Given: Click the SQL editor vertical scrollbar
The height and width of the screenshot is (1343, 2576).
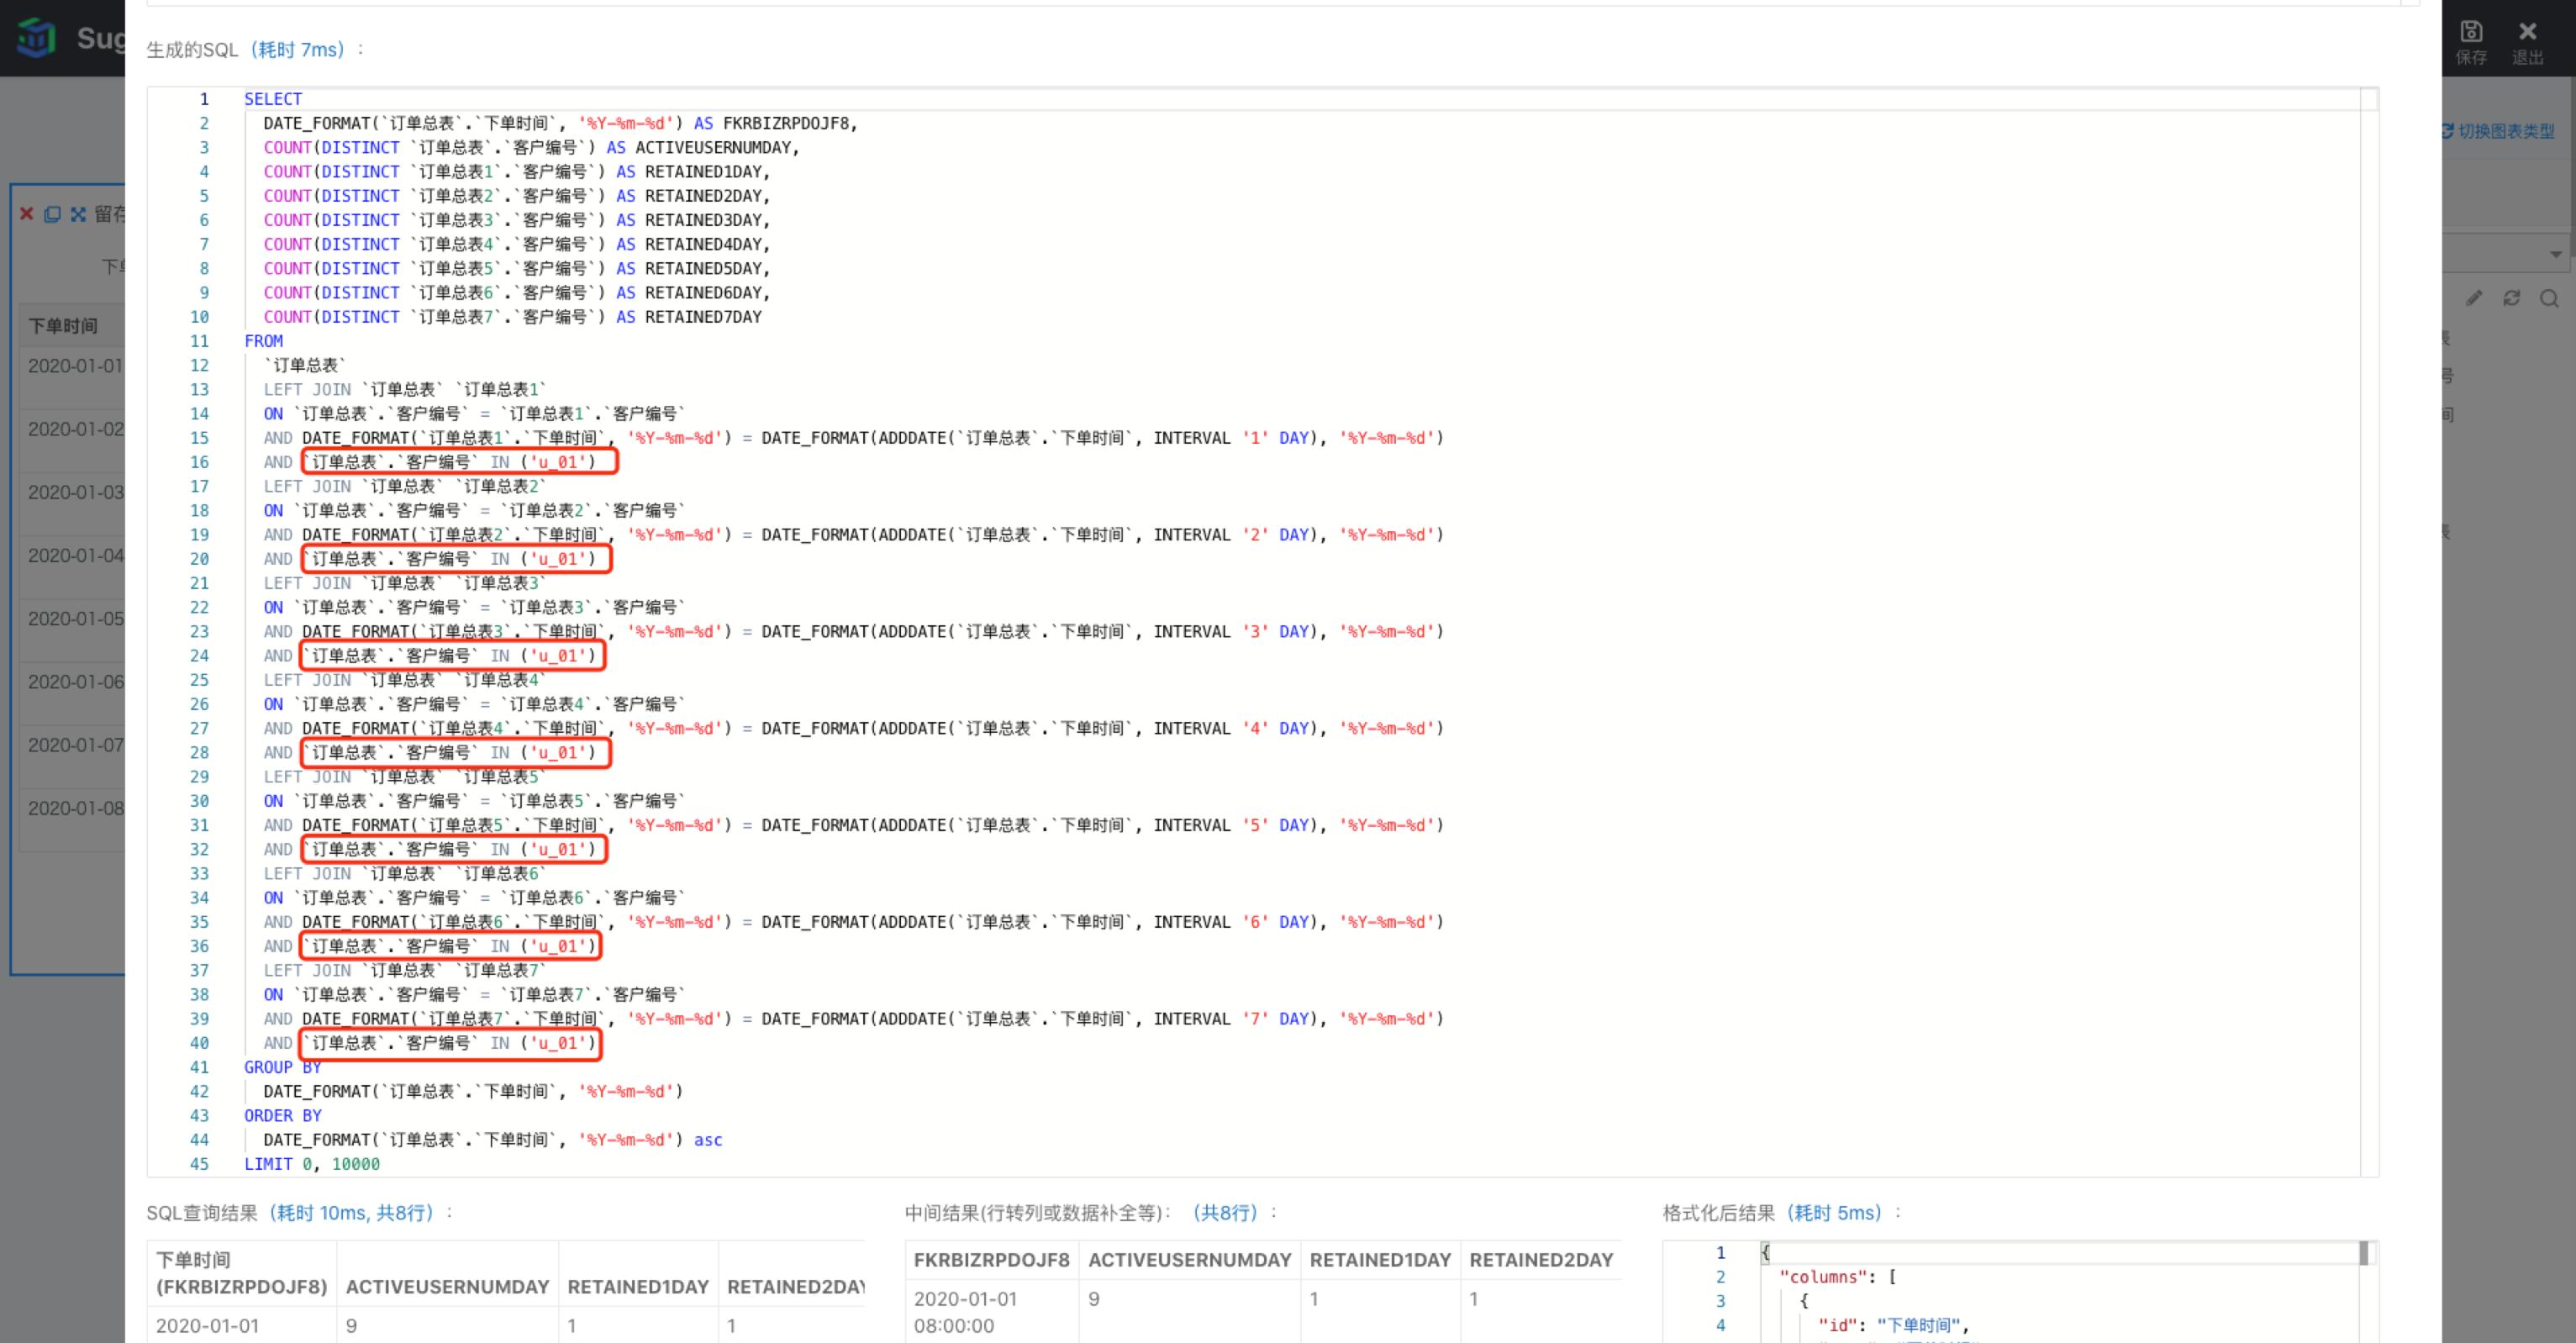Looking at the screenshot, I should [2368, 632].
